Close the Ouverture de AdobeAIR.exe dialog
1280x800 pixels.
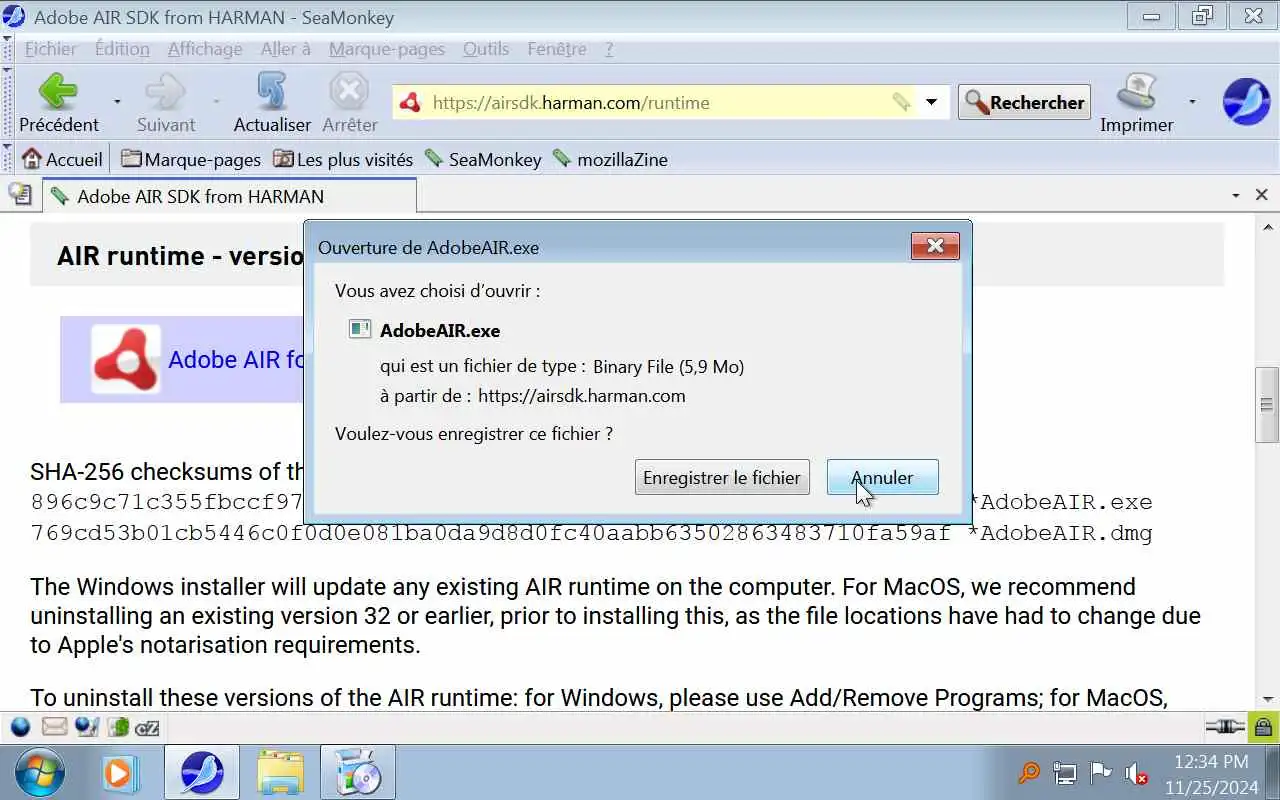[x=935, y=246]
